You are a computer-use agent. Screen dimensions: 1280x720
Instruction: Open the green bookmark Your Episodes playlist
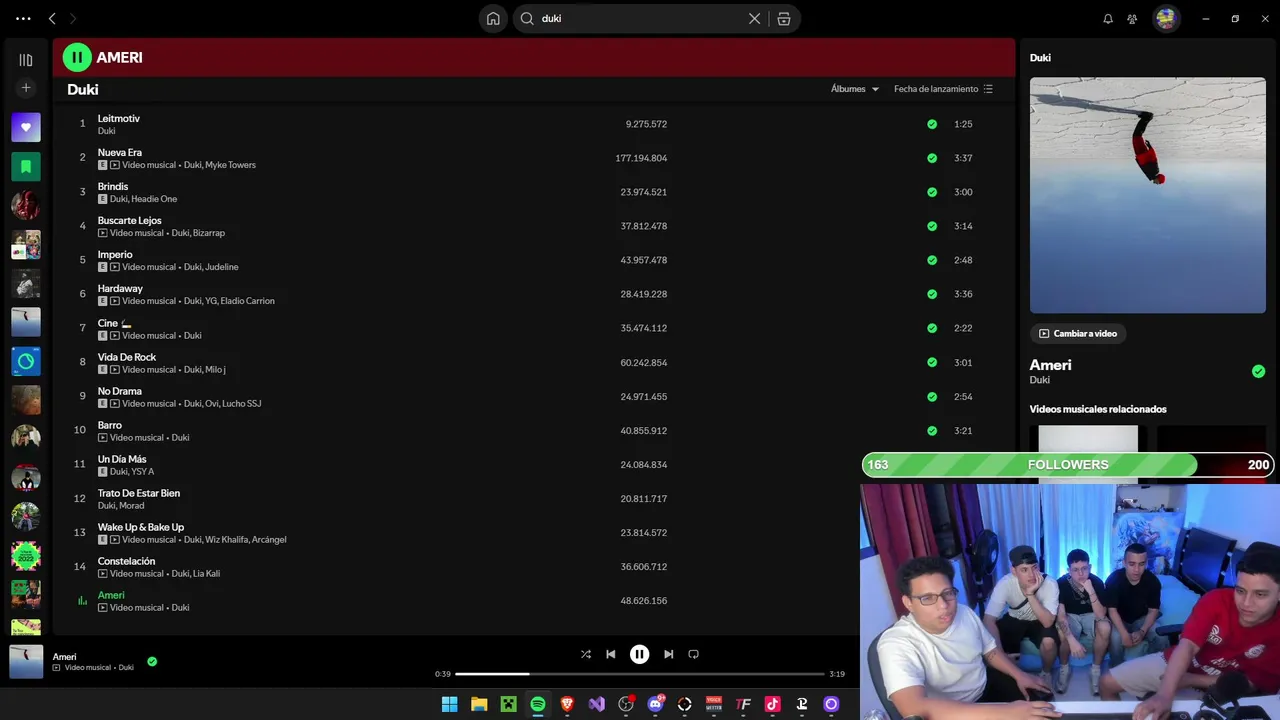(x=26, y=166)
